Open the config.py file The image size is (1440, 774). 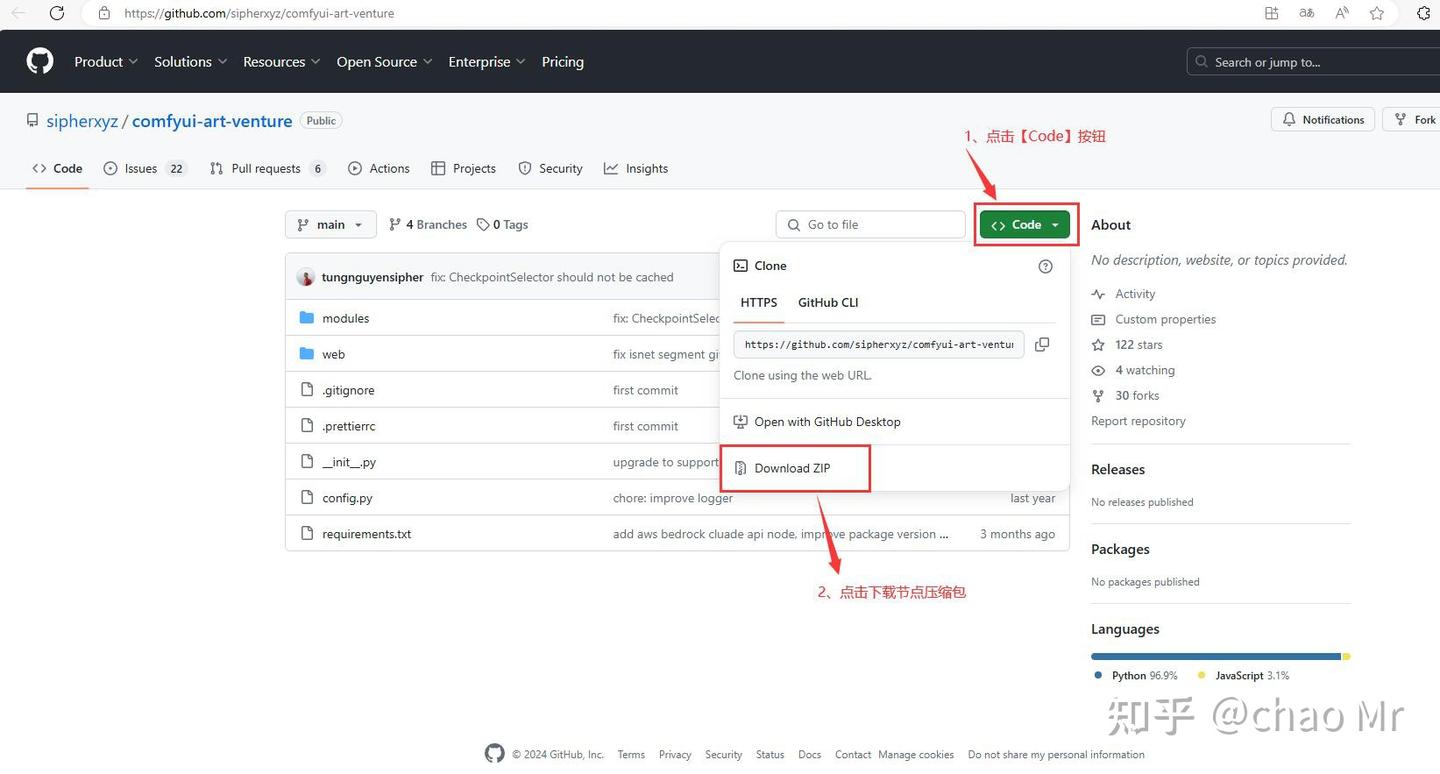pyautogui.click(x=347, y=498)
